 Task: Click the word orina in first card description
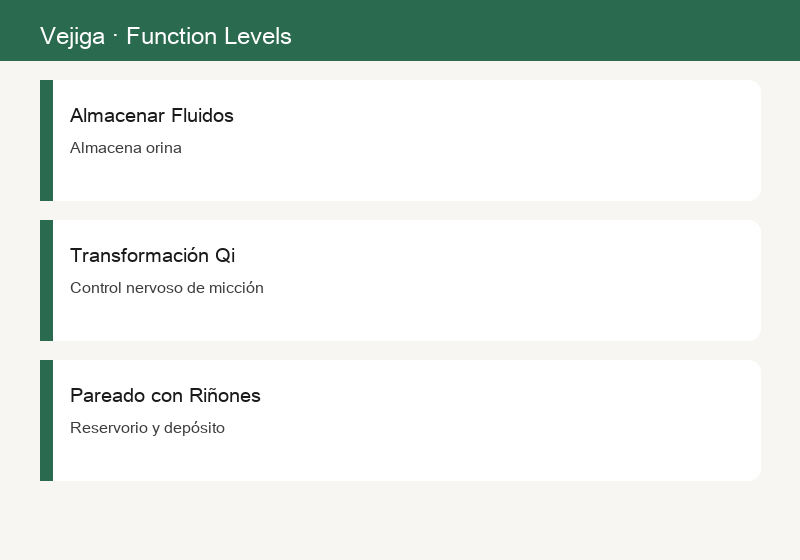(x=164, y=147)
